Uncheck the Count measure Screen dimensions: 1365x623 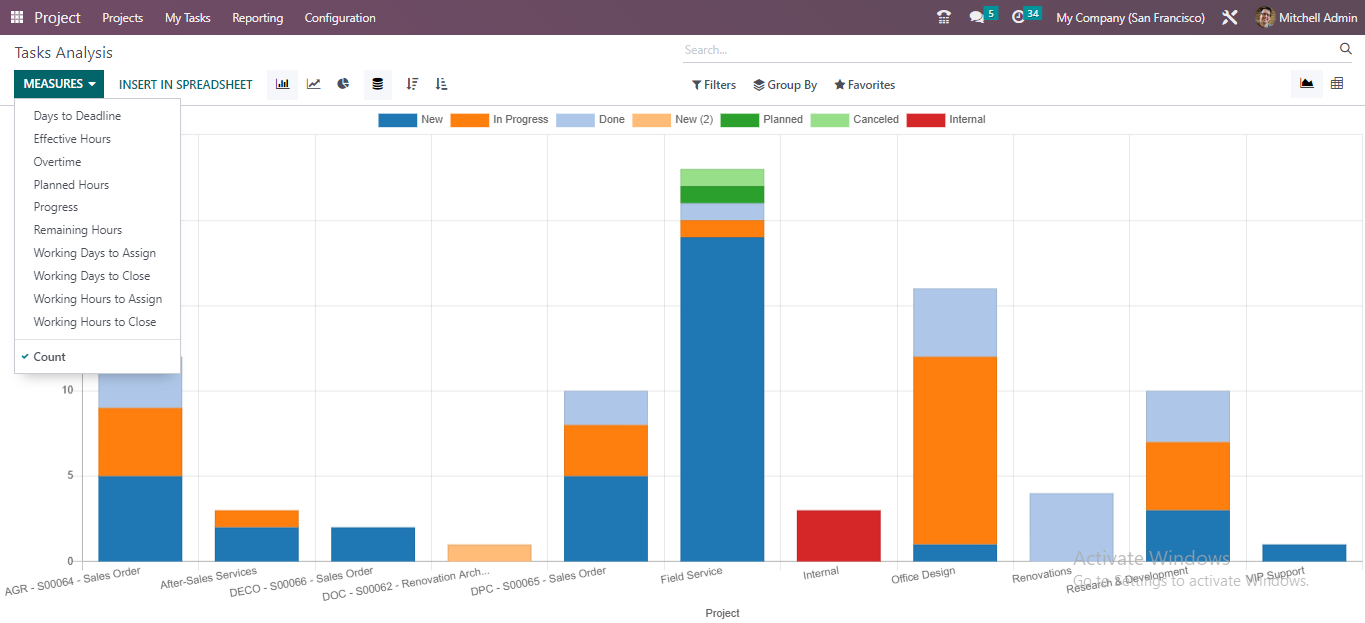[x=48, y=356]
